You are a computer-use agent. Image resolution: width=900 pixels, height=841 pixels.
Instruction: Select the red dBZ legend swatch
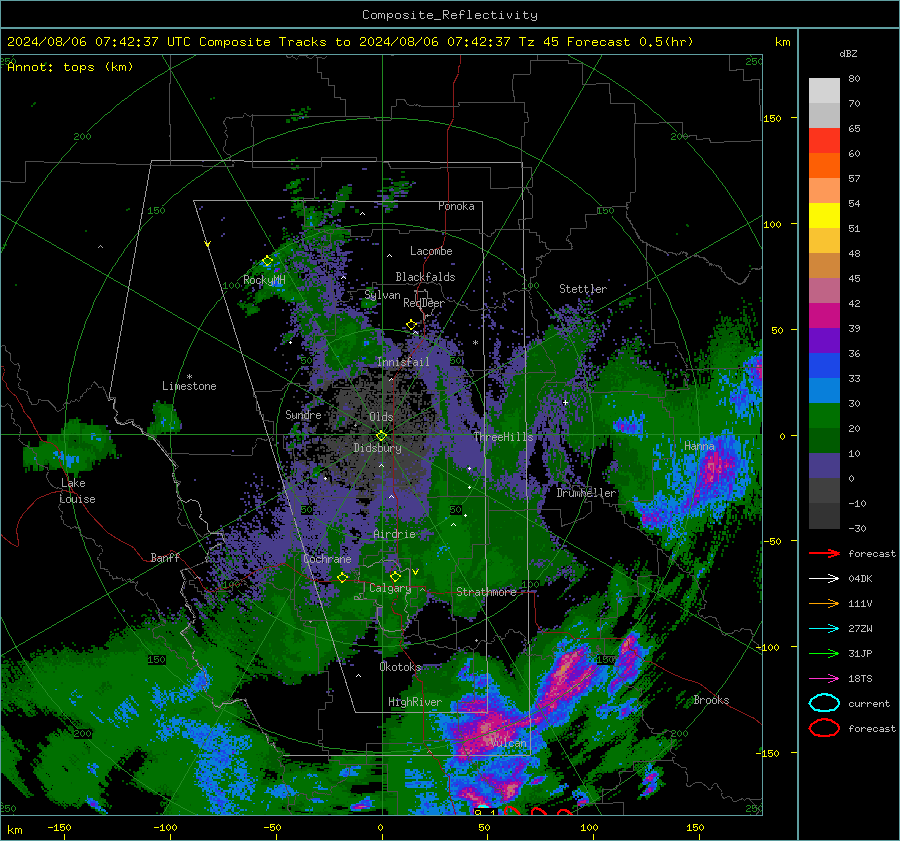coord(824,140)
